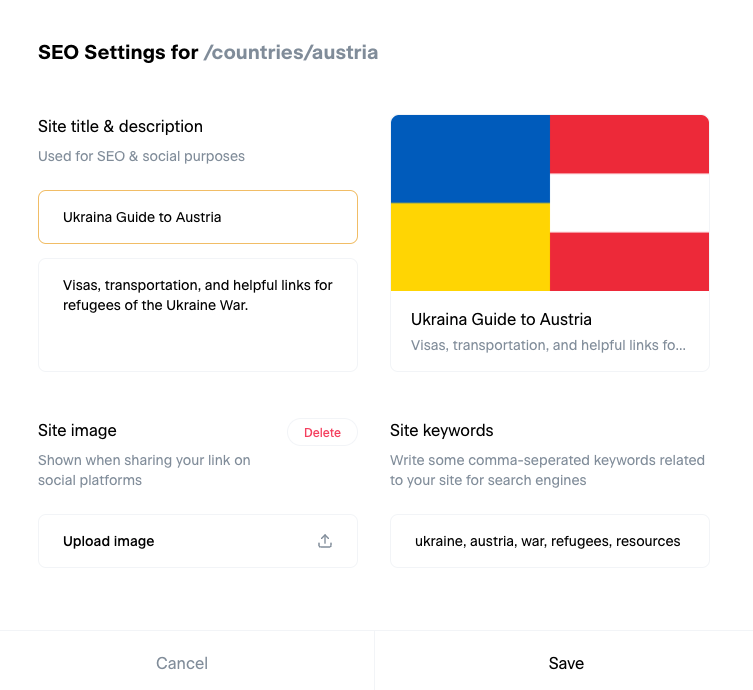This screenshot has width=753, height=690.
Task: Click the "Site keywords" heading
Action: [441, 430]
